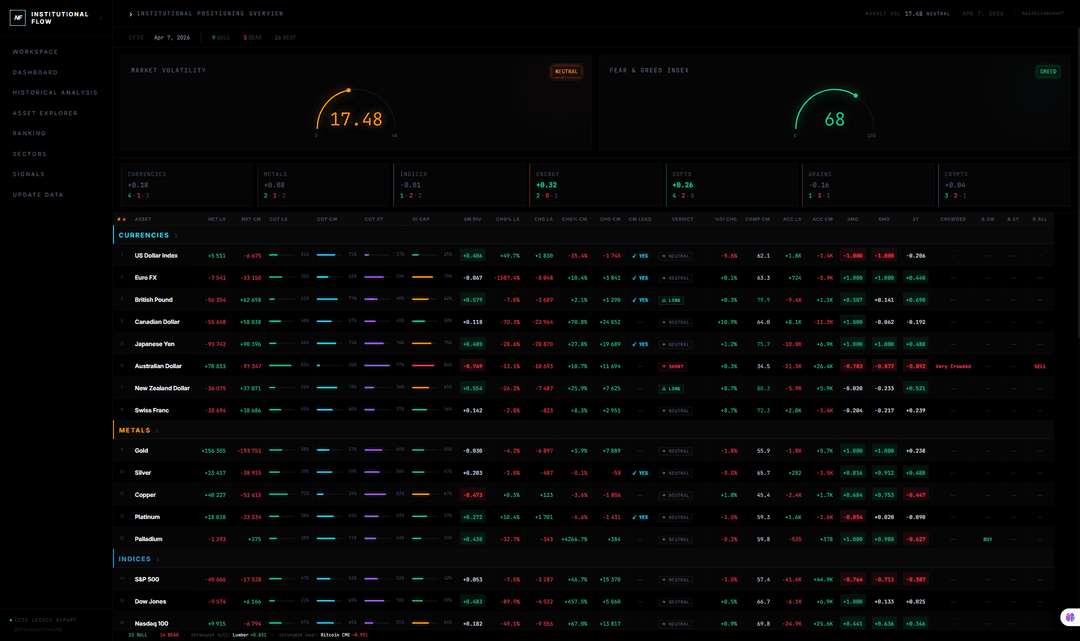1080x641 pixels.
Task: Collapse the sidebar with the chevron arrow
Action: pyautogui.click(x=101, y=18)
